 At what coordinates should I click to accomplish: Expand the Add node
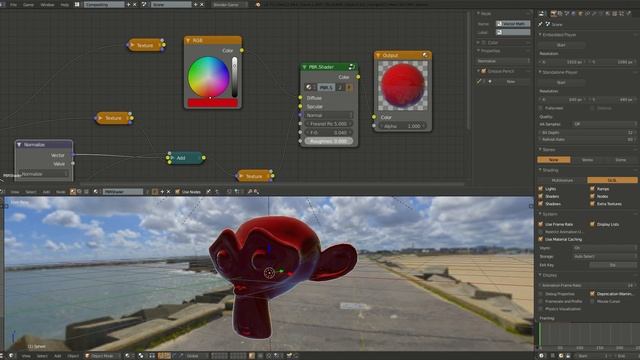pos(173,158)
